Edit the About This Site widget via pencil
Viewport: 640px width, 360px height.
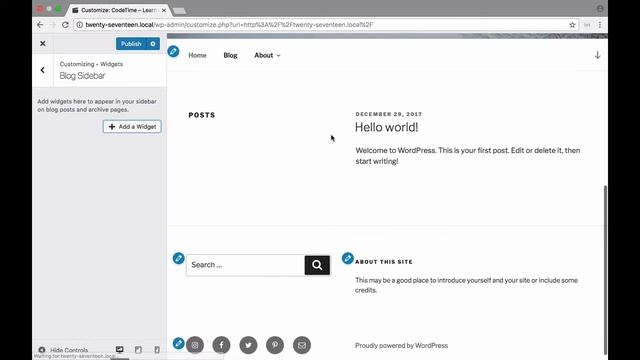click(x=347, y=258)
